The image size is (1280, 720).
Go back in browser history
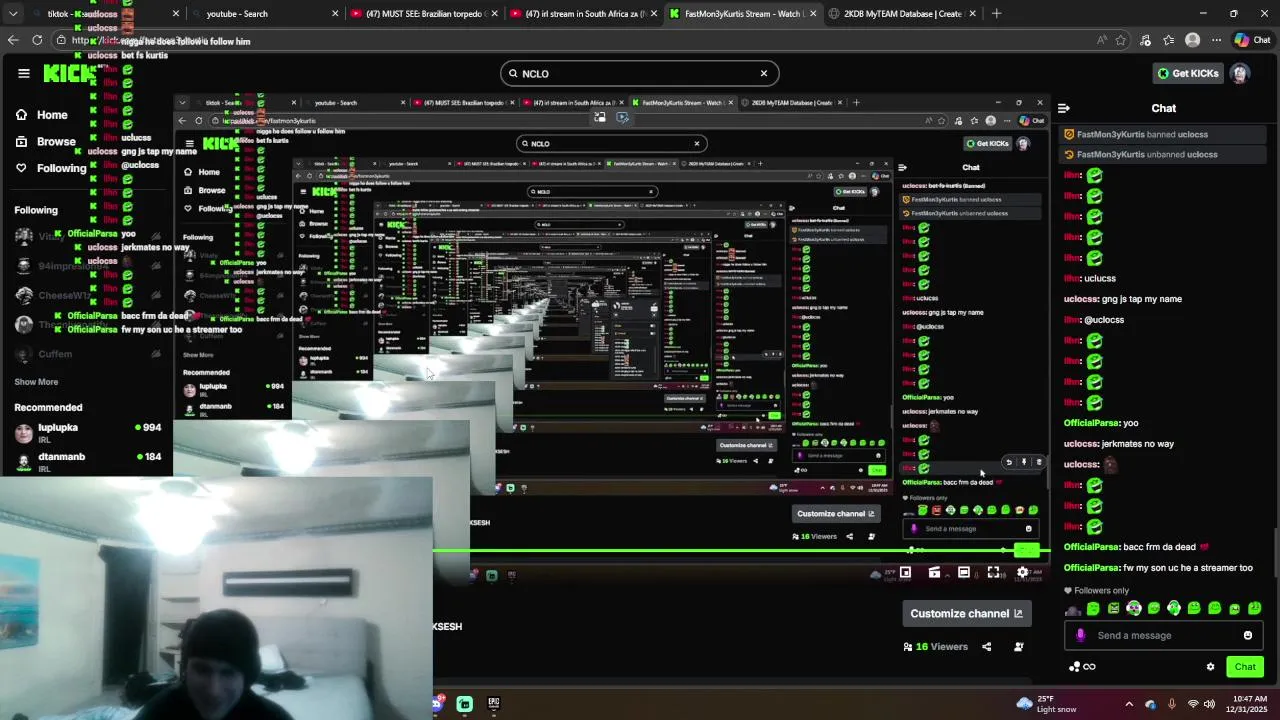tap(12, 40)
